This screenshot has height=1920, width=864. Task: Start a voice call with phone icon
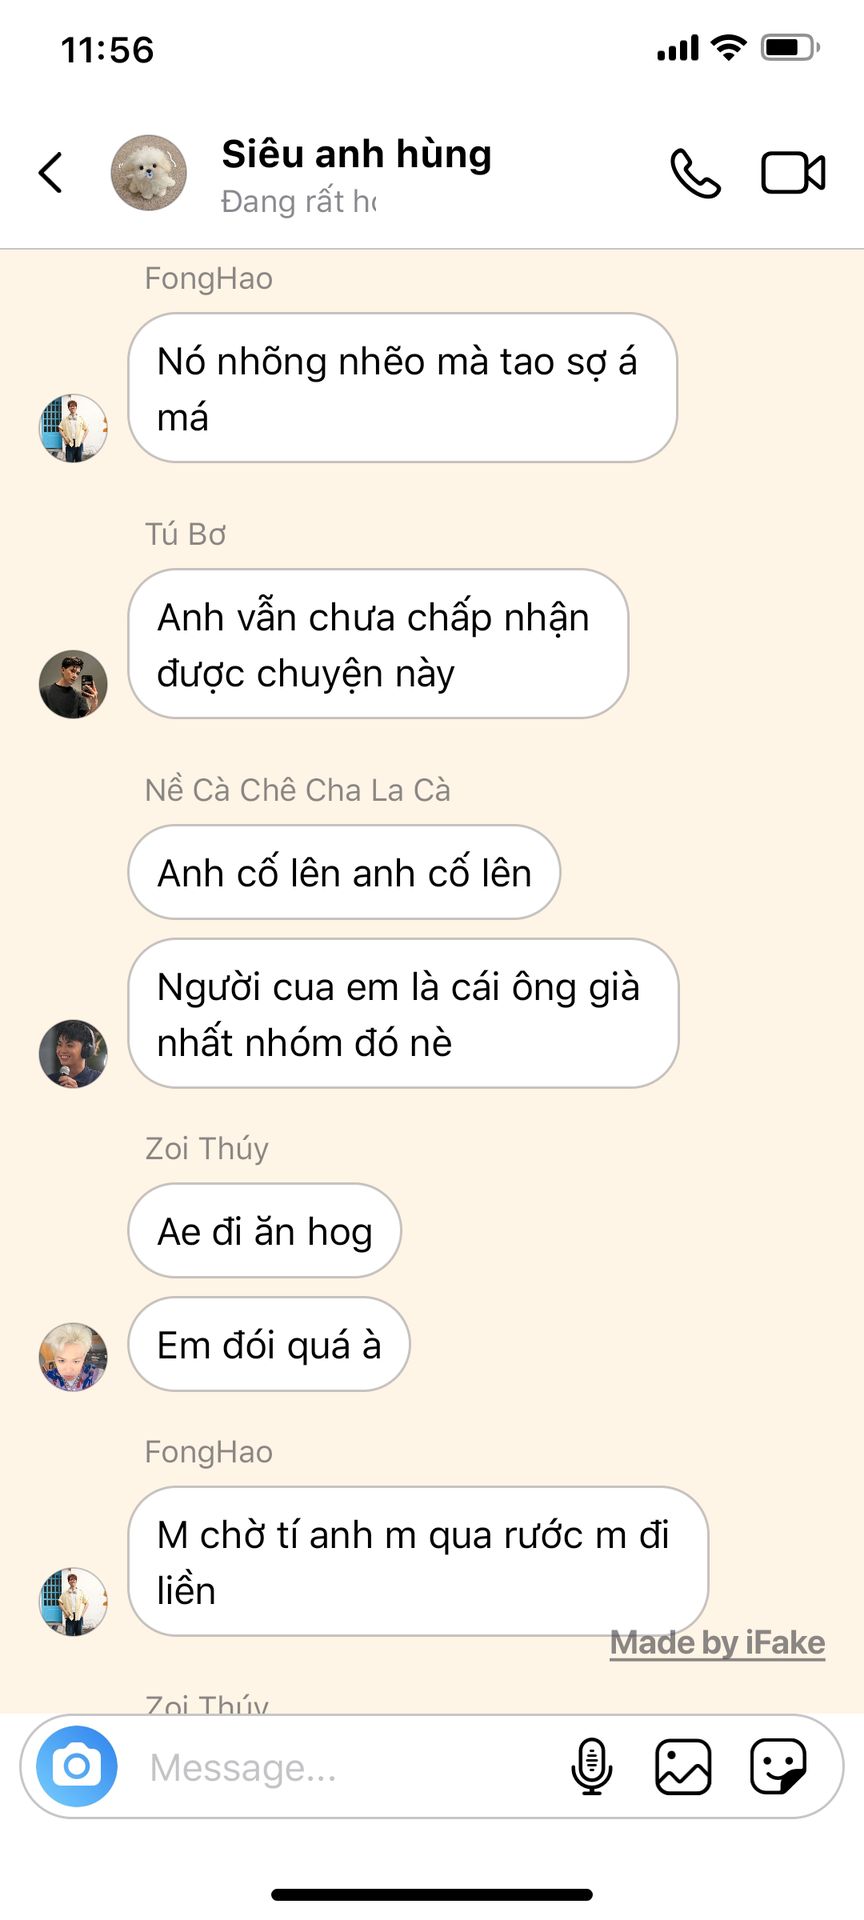695,173
